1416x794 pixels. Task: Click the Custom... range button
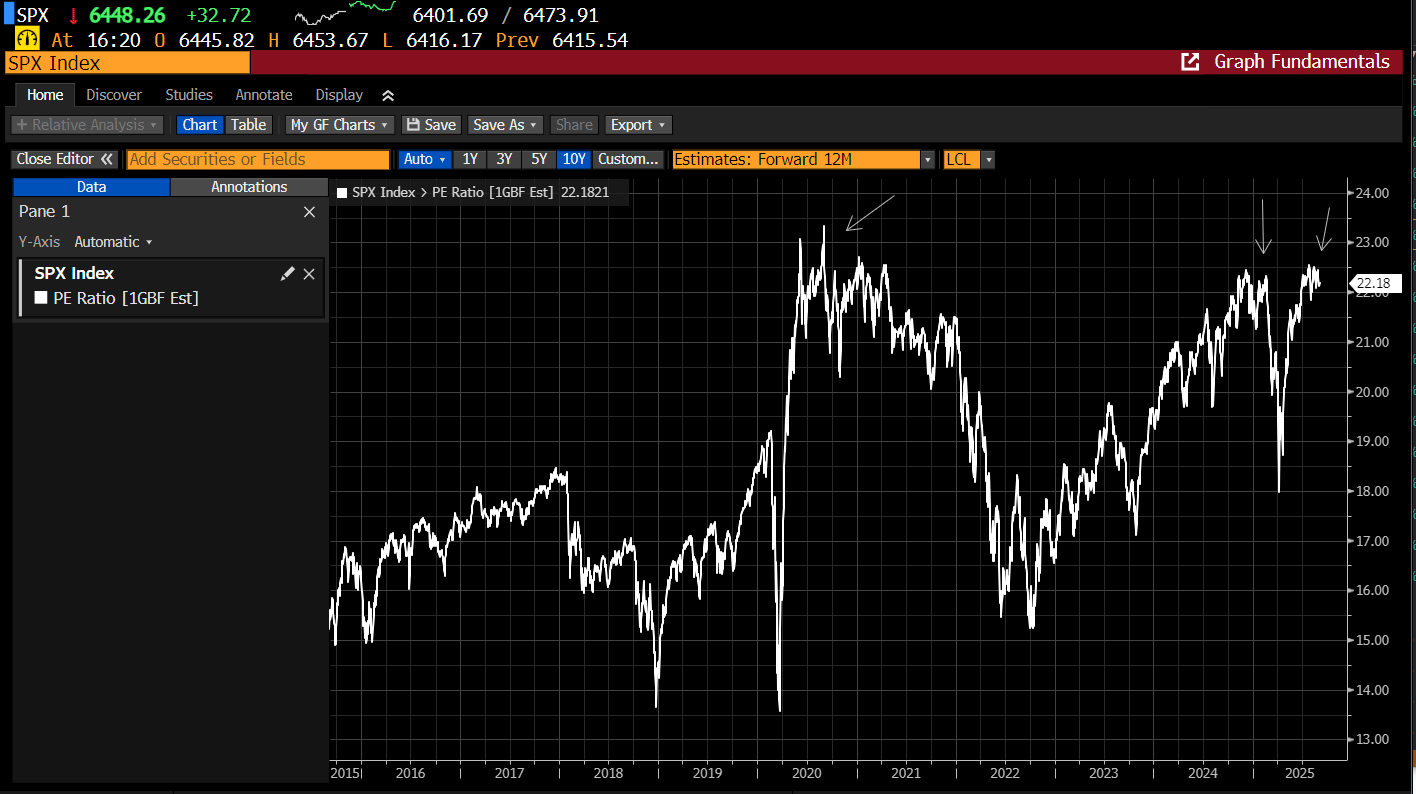point(628,159)
